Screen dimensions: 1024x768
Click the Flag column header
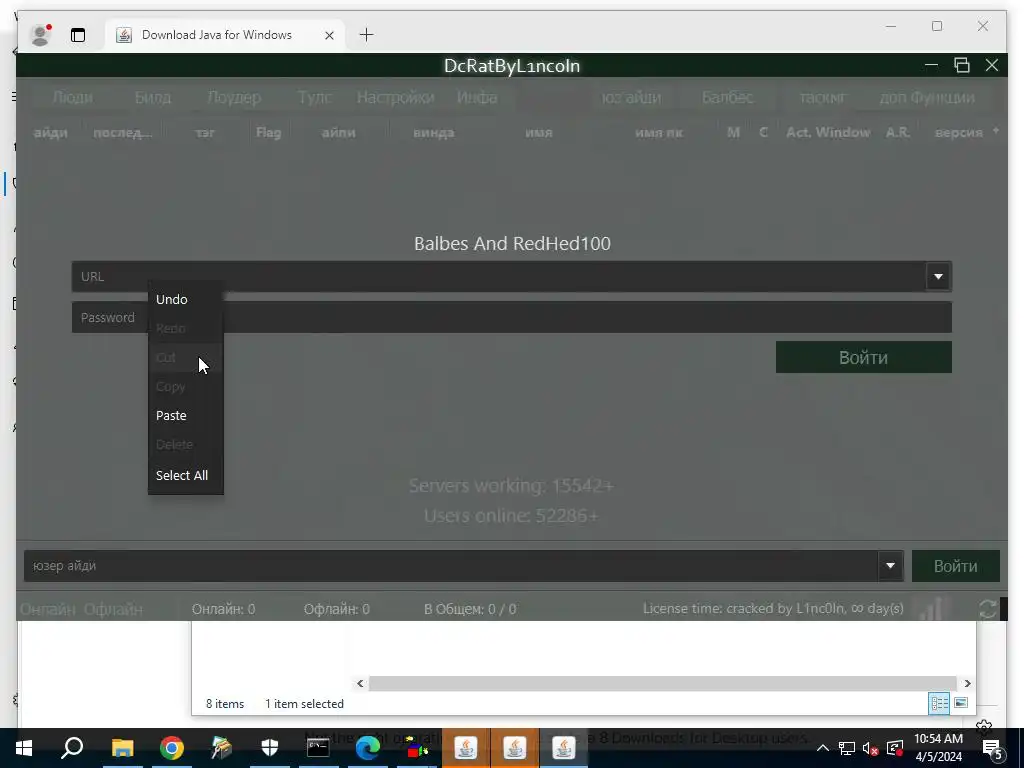tap(268, 133)
